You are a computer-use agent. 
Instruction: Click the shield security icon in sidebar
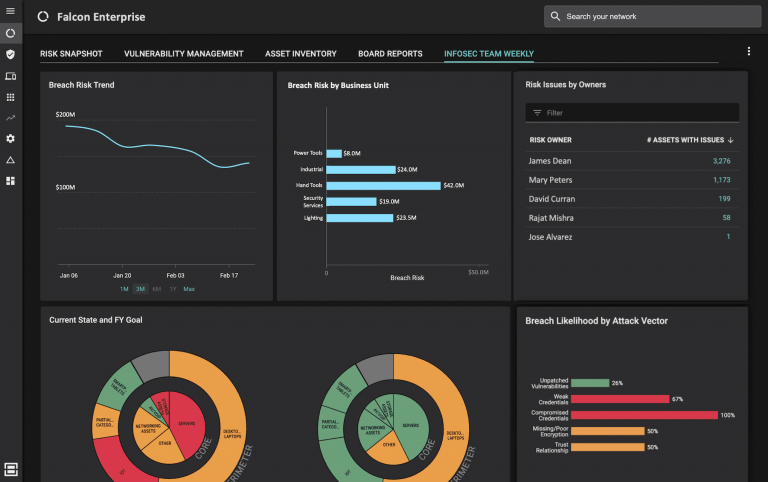(10, 54)
